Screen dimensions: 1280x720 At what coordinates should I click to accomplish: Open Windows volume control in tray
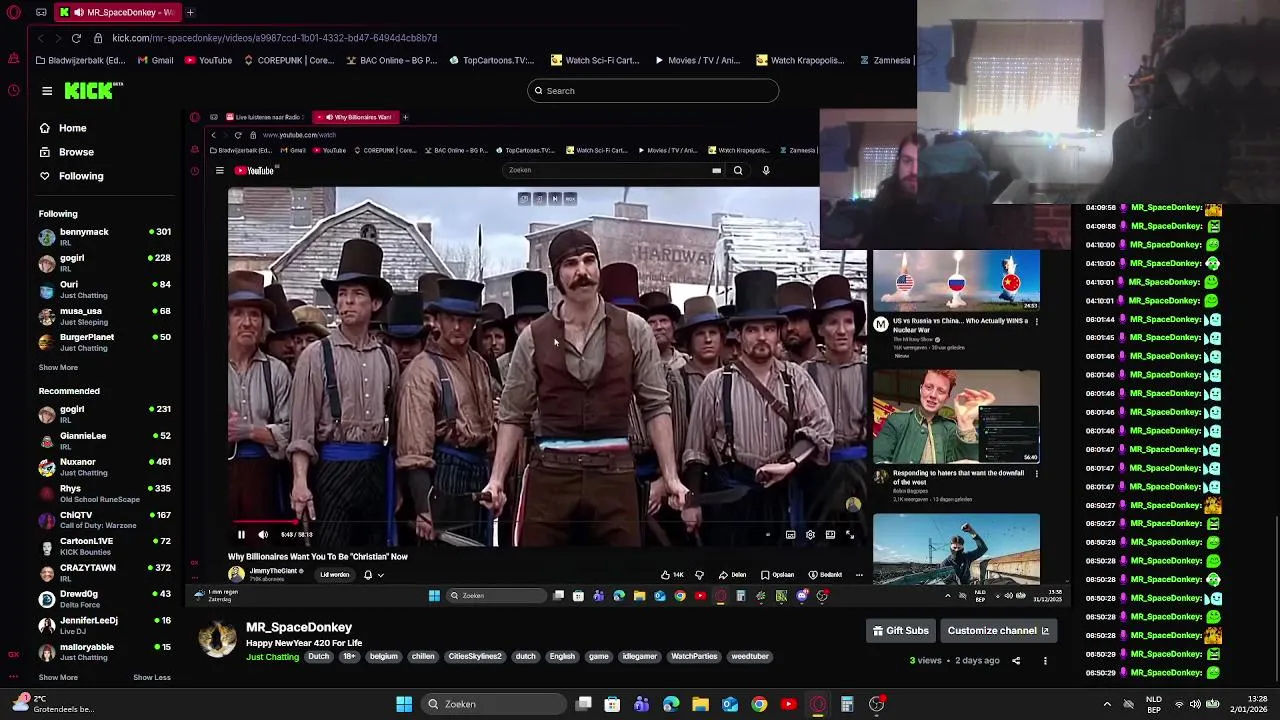tap(1195, 704)
